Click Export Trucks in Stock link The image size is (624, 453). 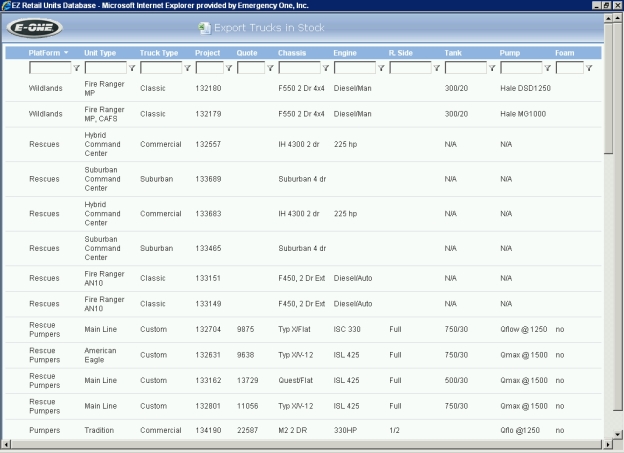[x=269, y=28]
